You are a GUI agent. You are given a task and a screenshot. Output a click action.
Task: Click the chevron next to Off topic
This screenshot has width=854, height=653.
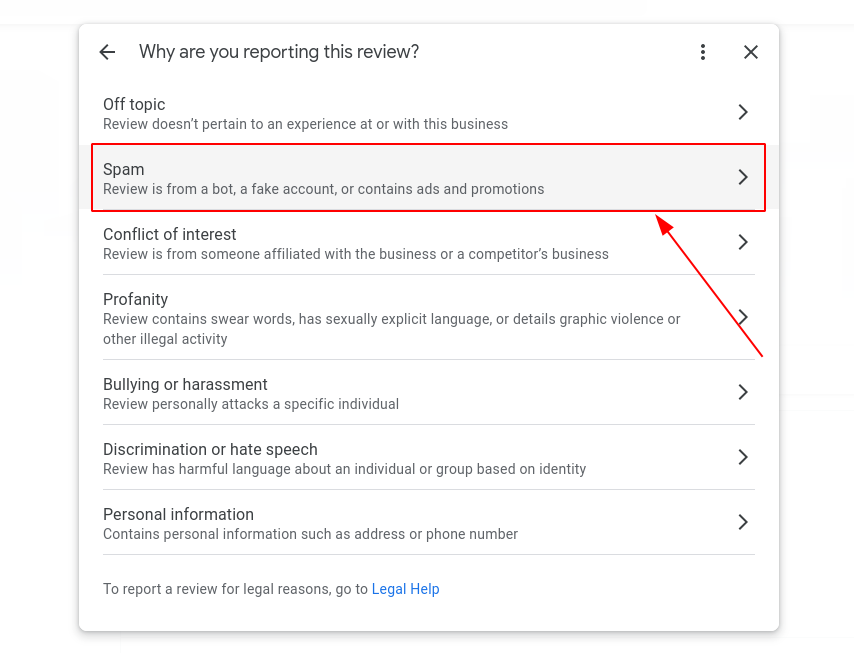point(743,112)
